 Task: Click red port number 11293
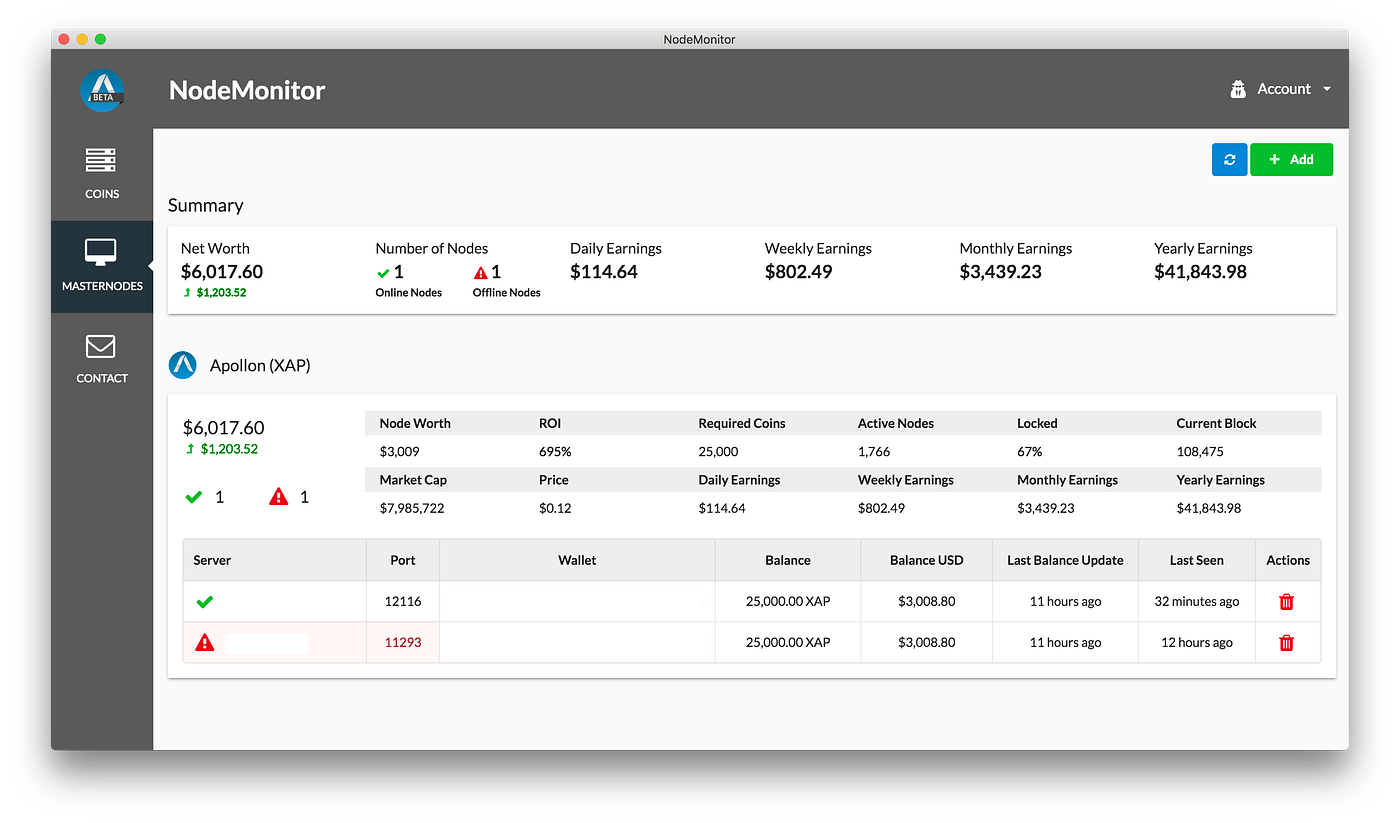coord(403,642)
